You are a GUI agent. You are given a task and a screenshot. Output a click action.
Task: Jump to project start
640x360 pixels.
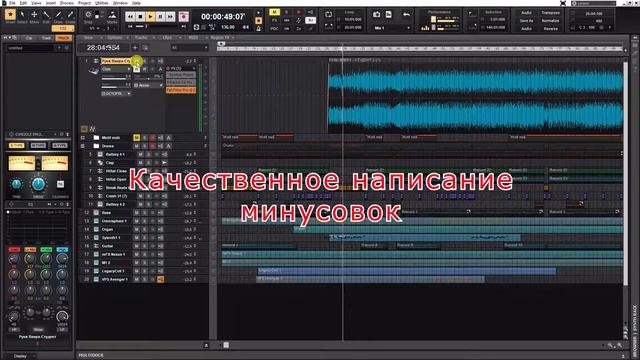click(130, 27)
